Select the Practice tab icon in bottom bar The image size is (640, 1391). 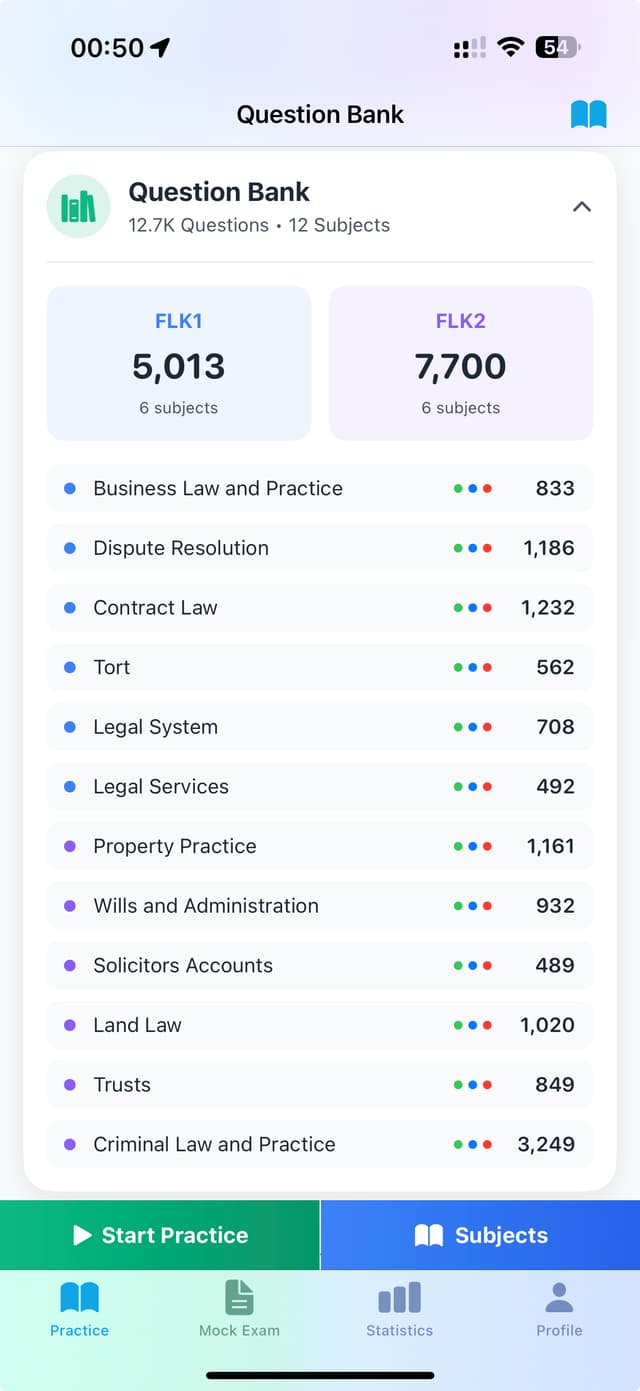pos(79,1297)
